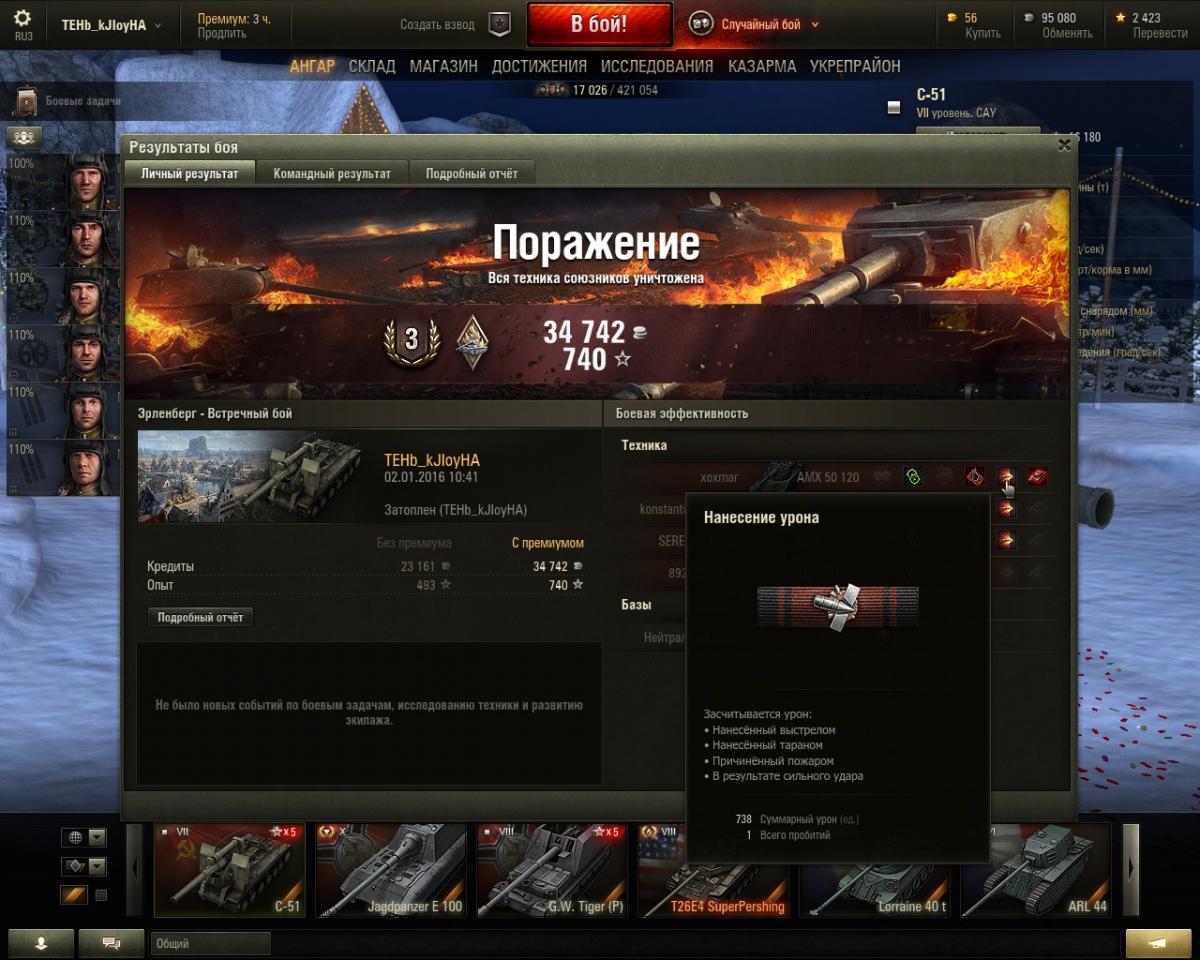The height and width of the screenshot is (960, 1200).
Task: Open the ИССЛЕДОВАНИЯ menu
Action: (x=657, y=66)
